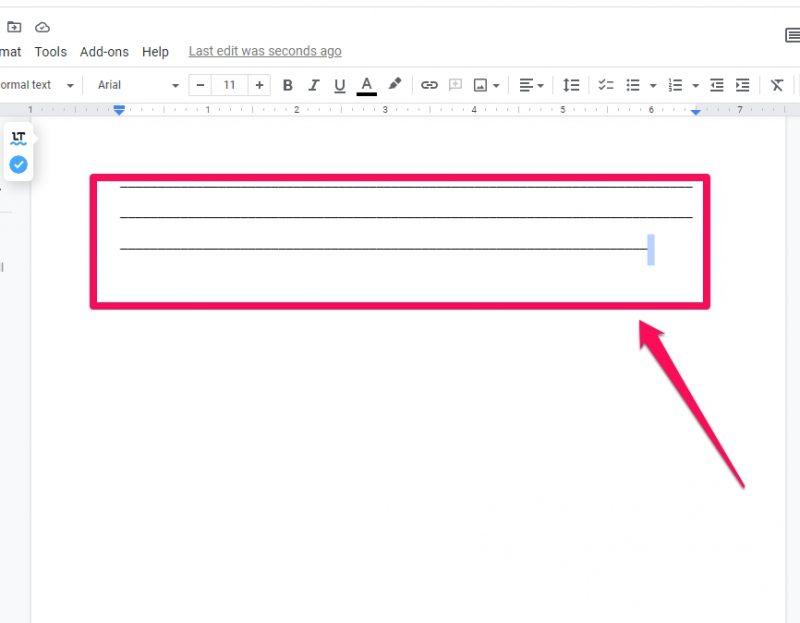The height and width of the screenshot is (623, 800).
Task: Open the Tools menu
Action: (50, 52)
